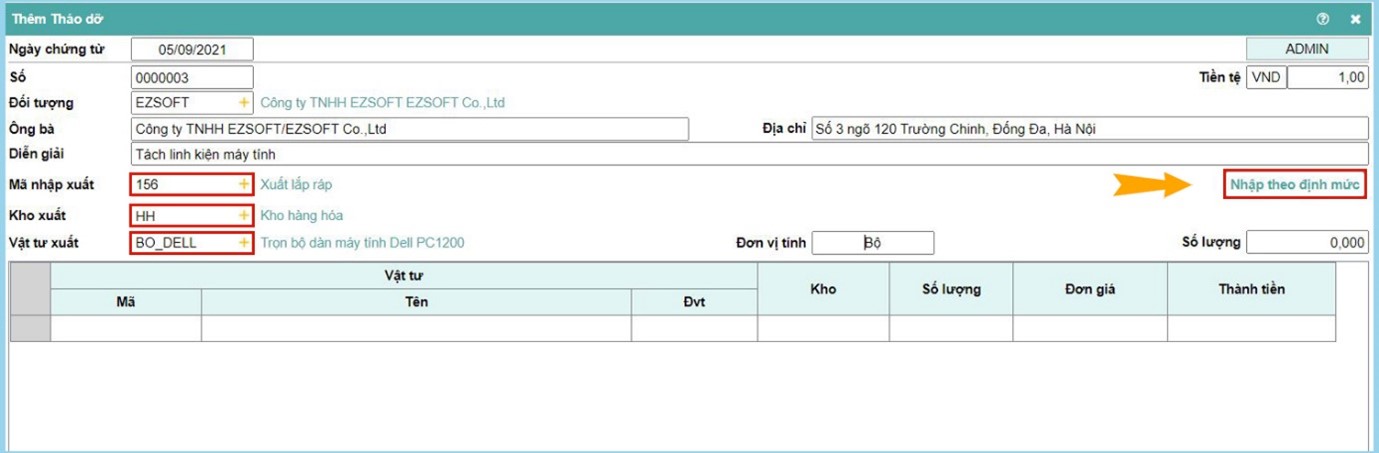Screen dimensions: 1379x453
Task: Open the Tiền tệ VND currency box
Action: point(1266,77)
